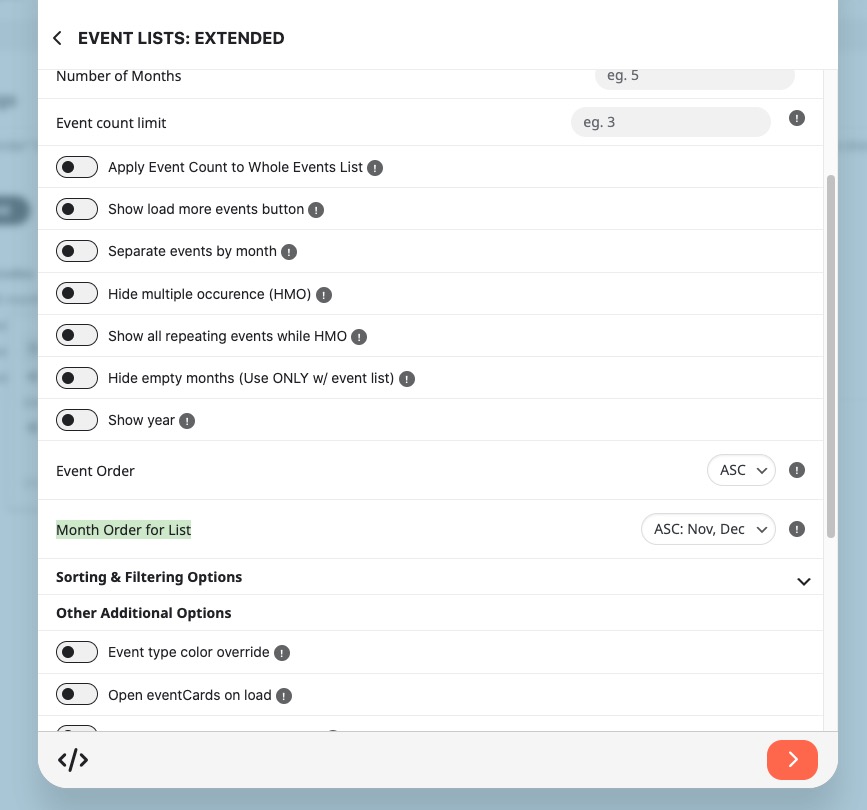Click info icon beside Show year

click(187, 421)
